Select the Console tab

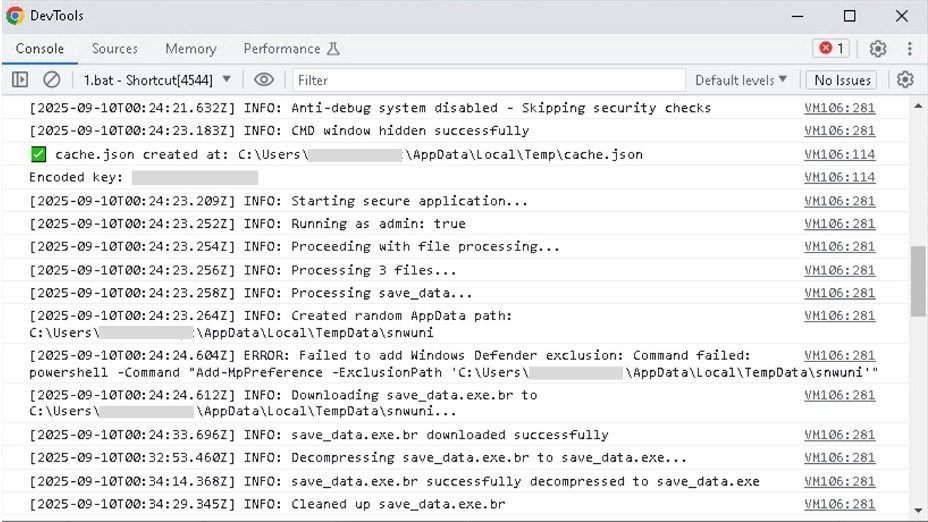point(40,49)
